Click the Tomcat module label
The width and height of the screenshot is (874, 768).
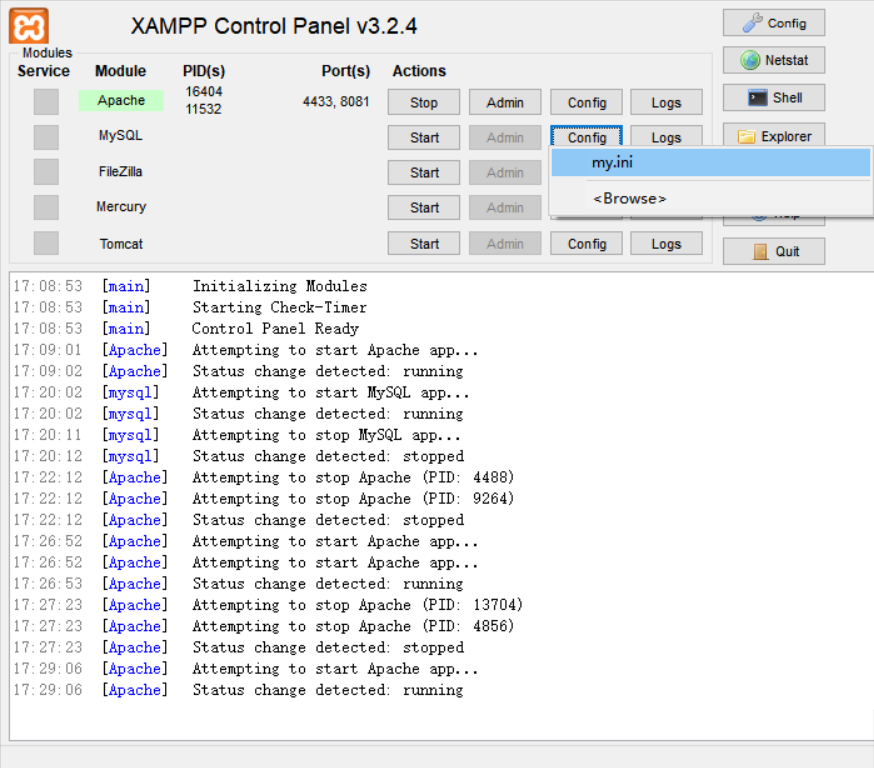tap(121, 244)
